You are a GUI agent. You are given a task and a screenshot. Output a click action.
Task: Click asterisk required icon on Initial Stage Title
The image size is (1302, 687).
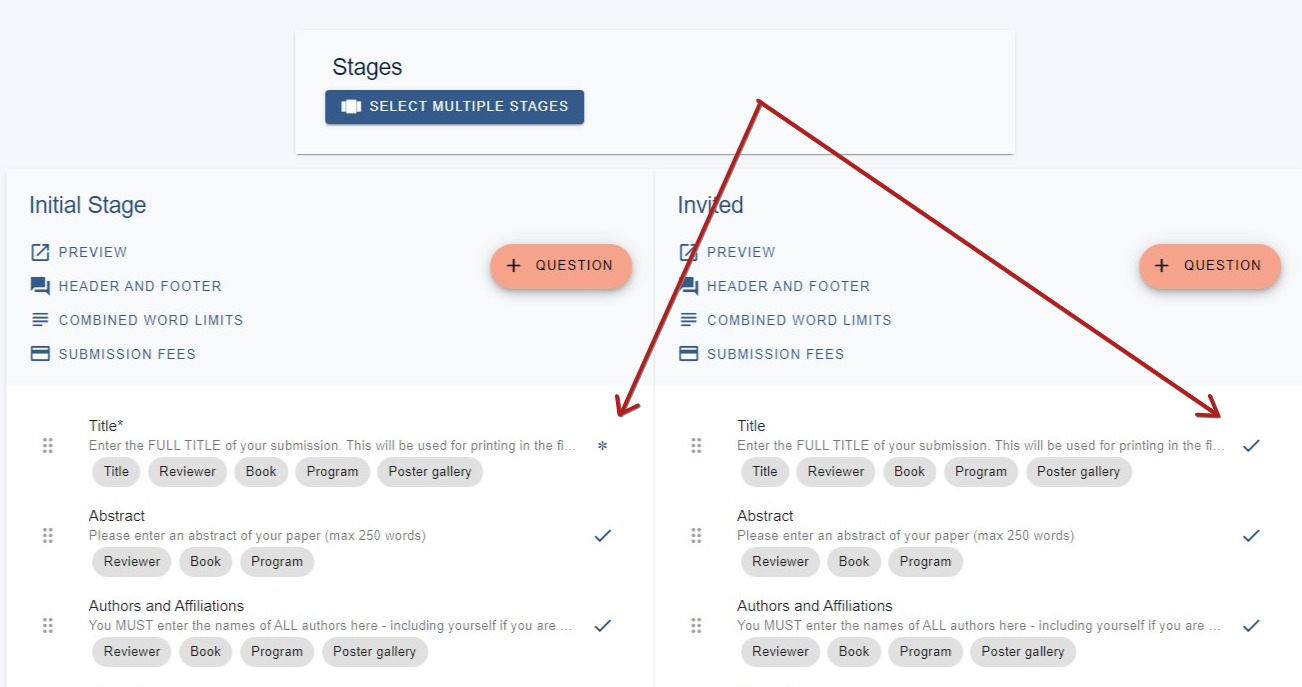click(602, 446)
